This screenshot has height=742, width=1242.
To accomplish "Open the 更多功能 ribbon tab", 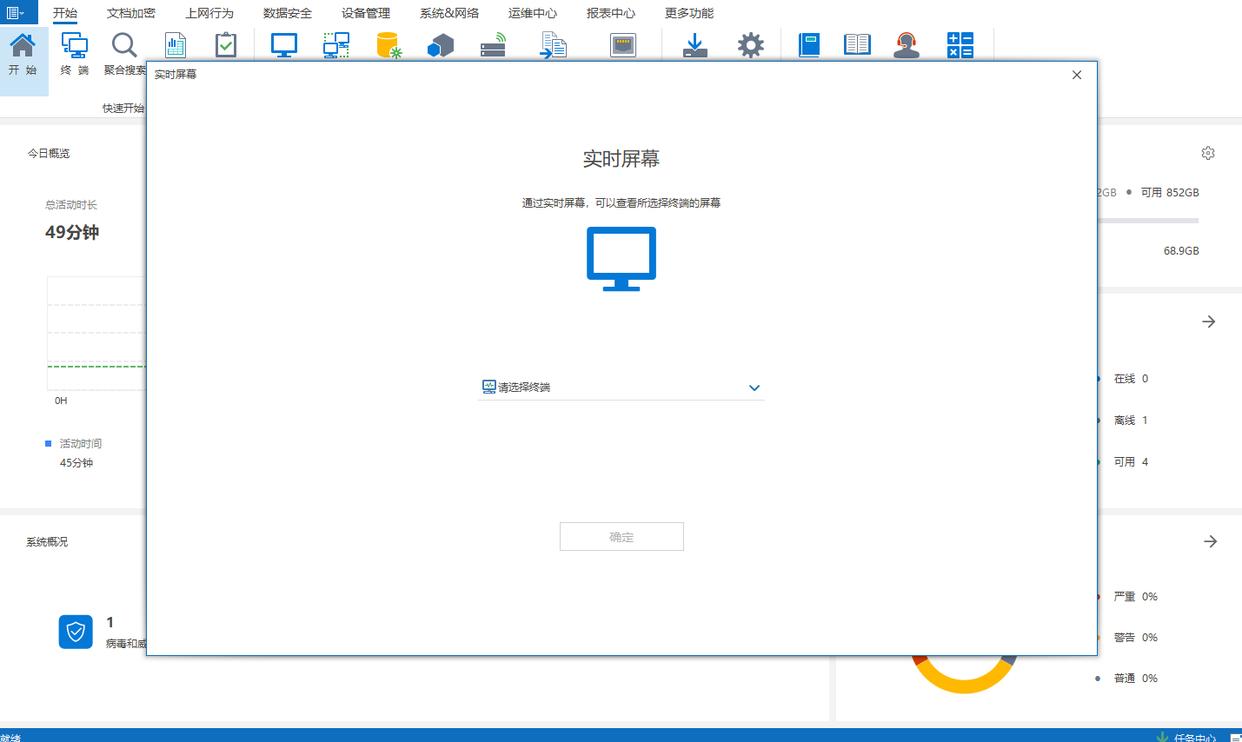I will tap(690, 13).
